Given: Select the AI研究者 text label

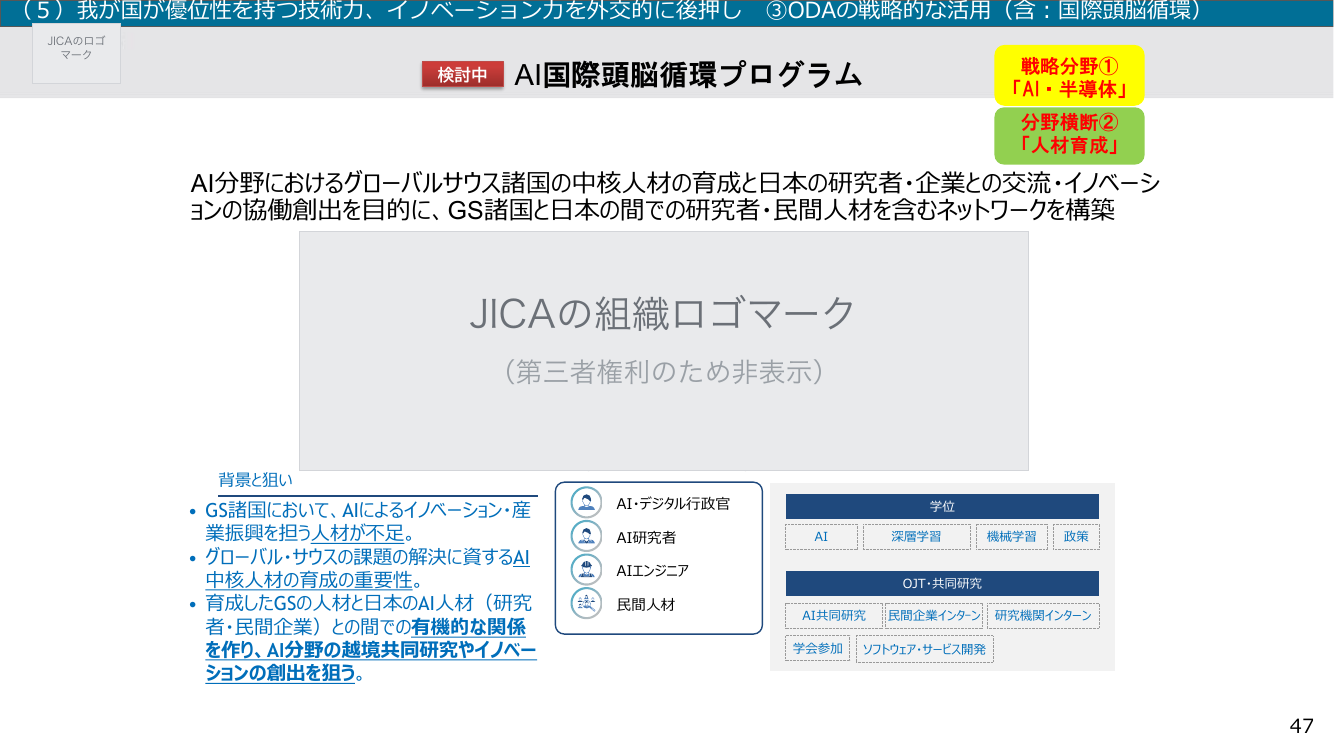Looking at the screenshot, I should [646, 537].
